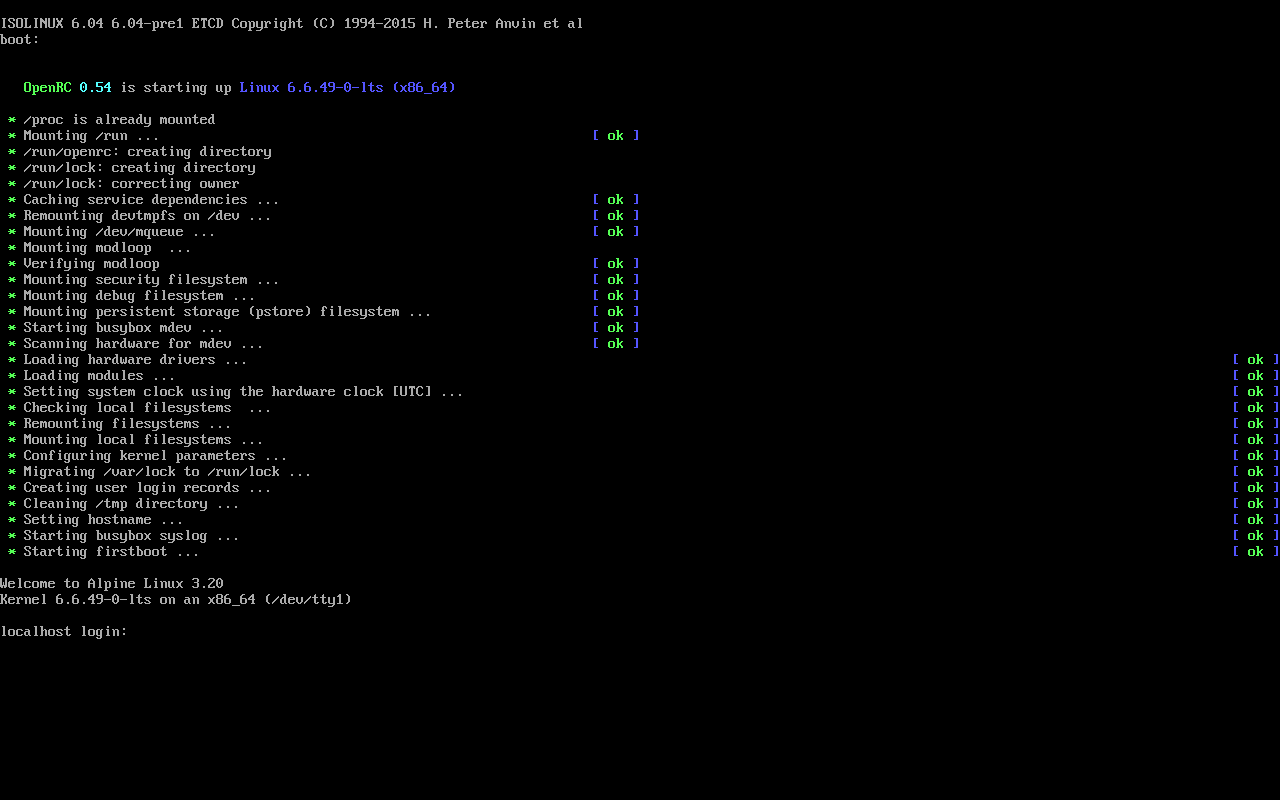Click the Configuring kernel parameters line
Screen dimensions: 1280x800
tap(155, 456)
